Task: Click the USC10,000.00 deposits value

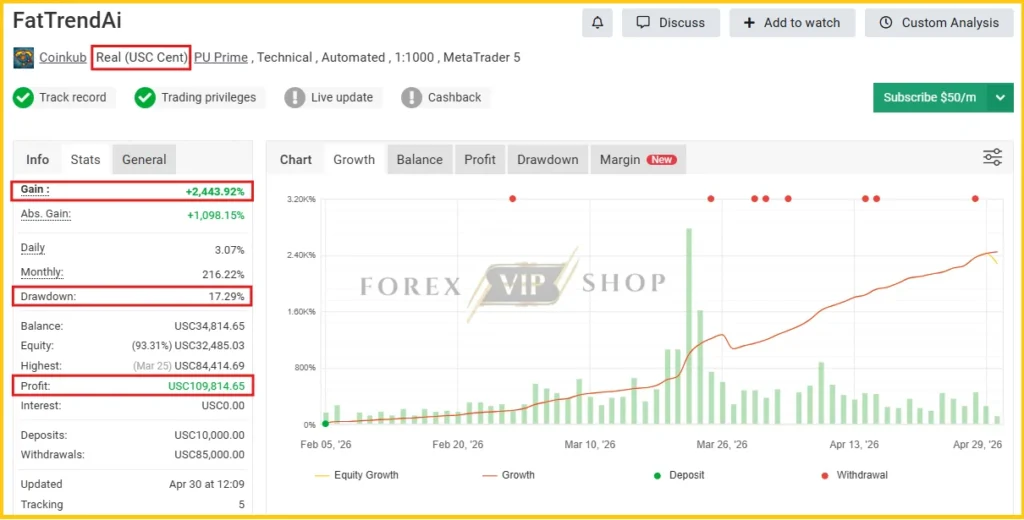Action: coord(210,435)
